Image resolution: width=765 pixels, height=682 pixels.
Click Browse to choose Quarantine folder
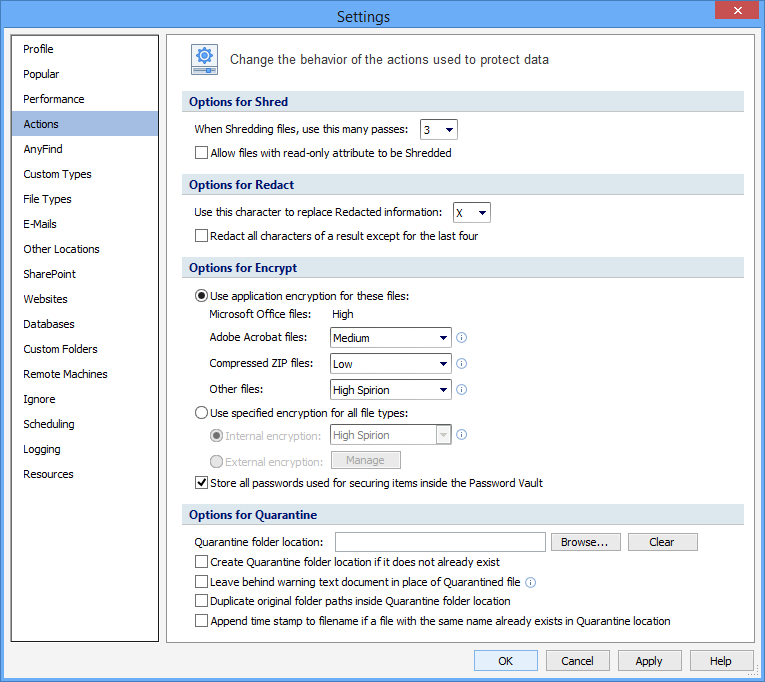[585, 542]
